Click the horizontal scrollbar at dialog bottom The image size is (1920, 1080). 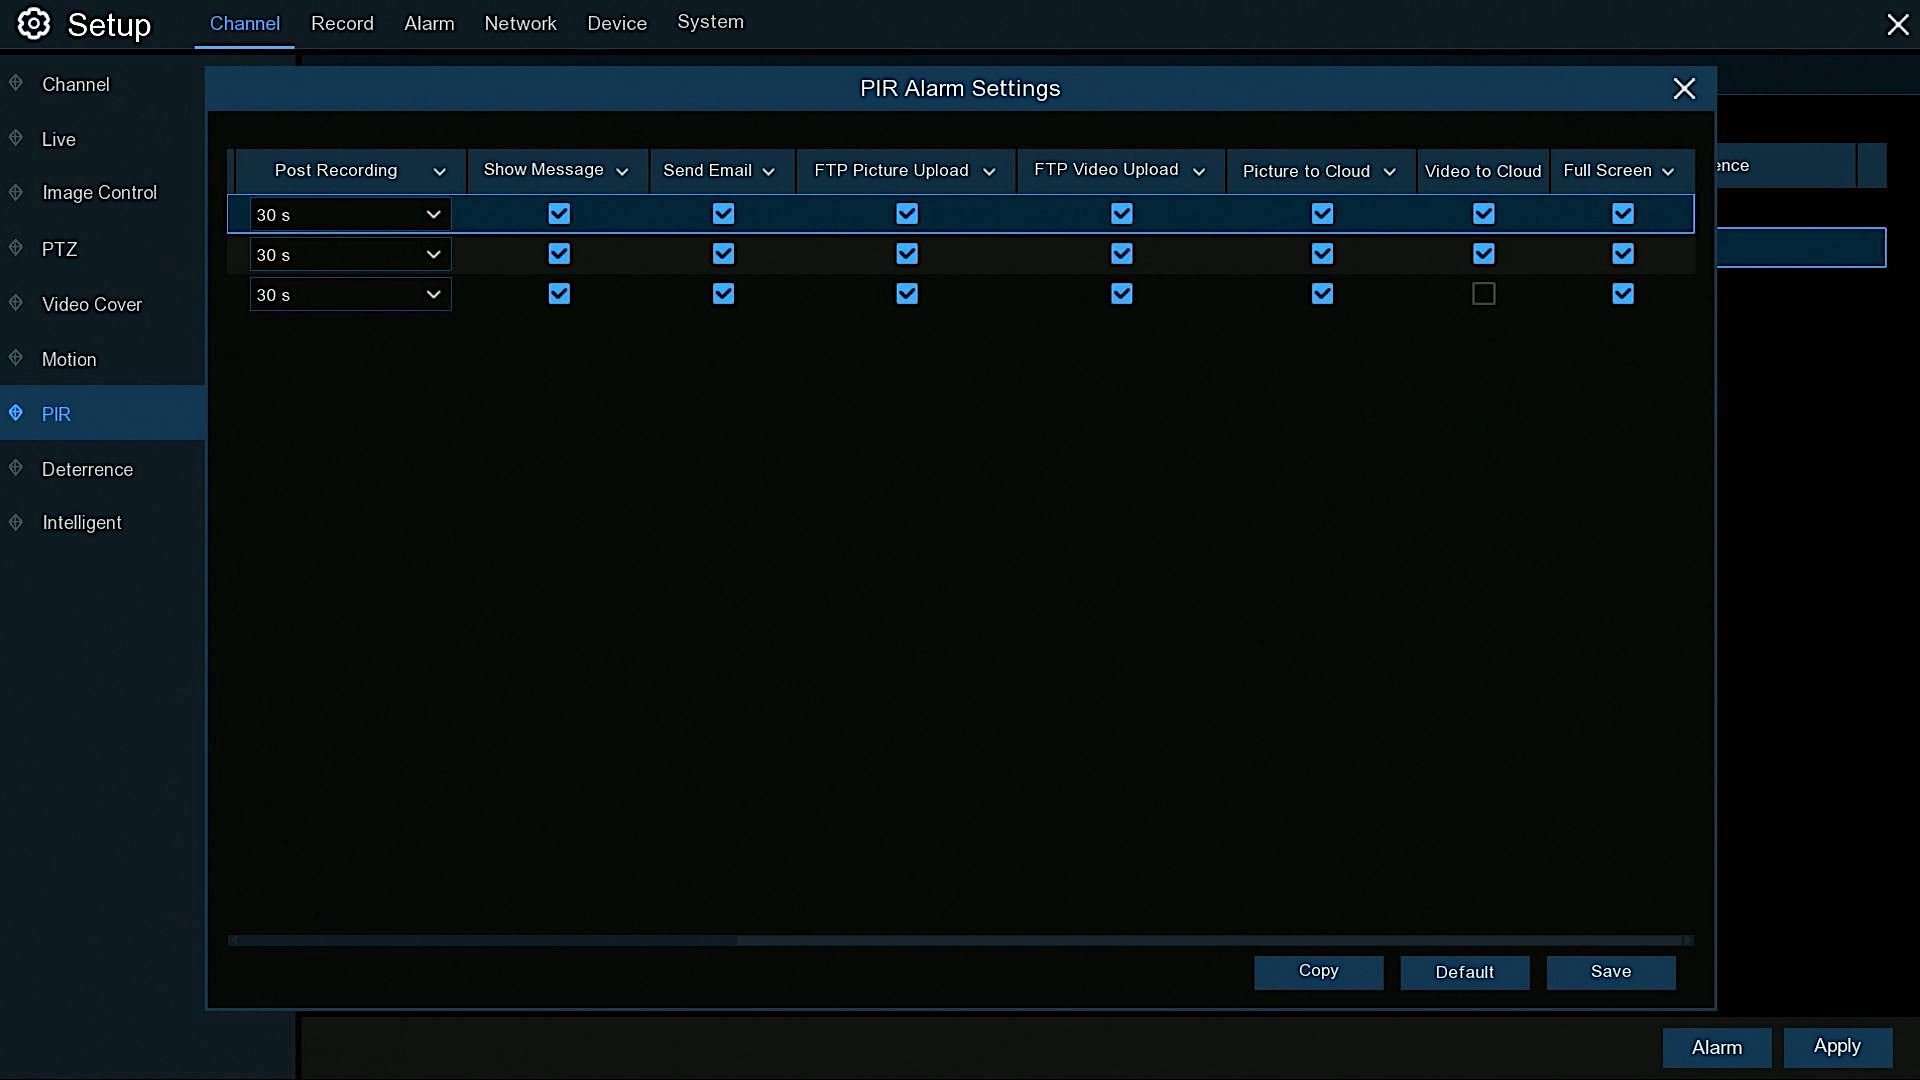[960, 940]
